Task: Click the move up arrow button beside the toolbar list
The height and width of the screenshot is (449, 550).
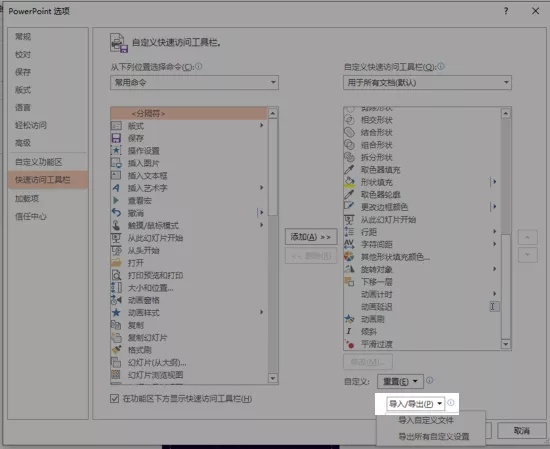Action: pyautogui.click(x=528, y=237)
